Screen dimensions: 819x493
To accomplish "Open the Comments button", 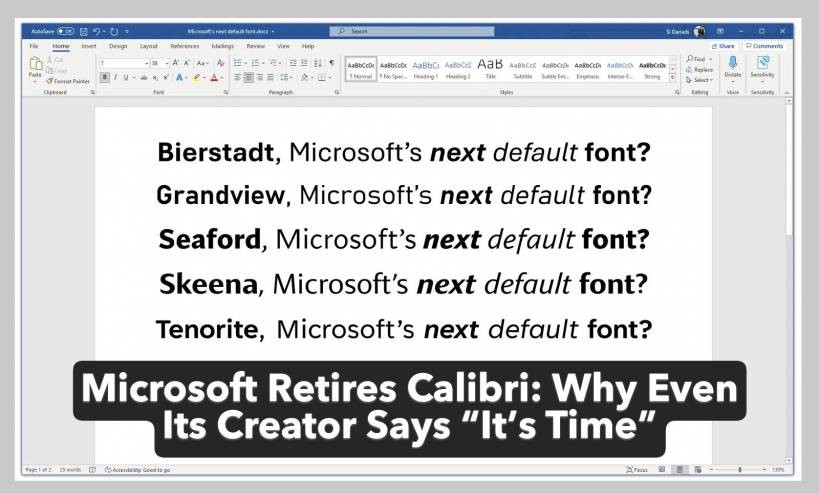I will tap(764, 46).
